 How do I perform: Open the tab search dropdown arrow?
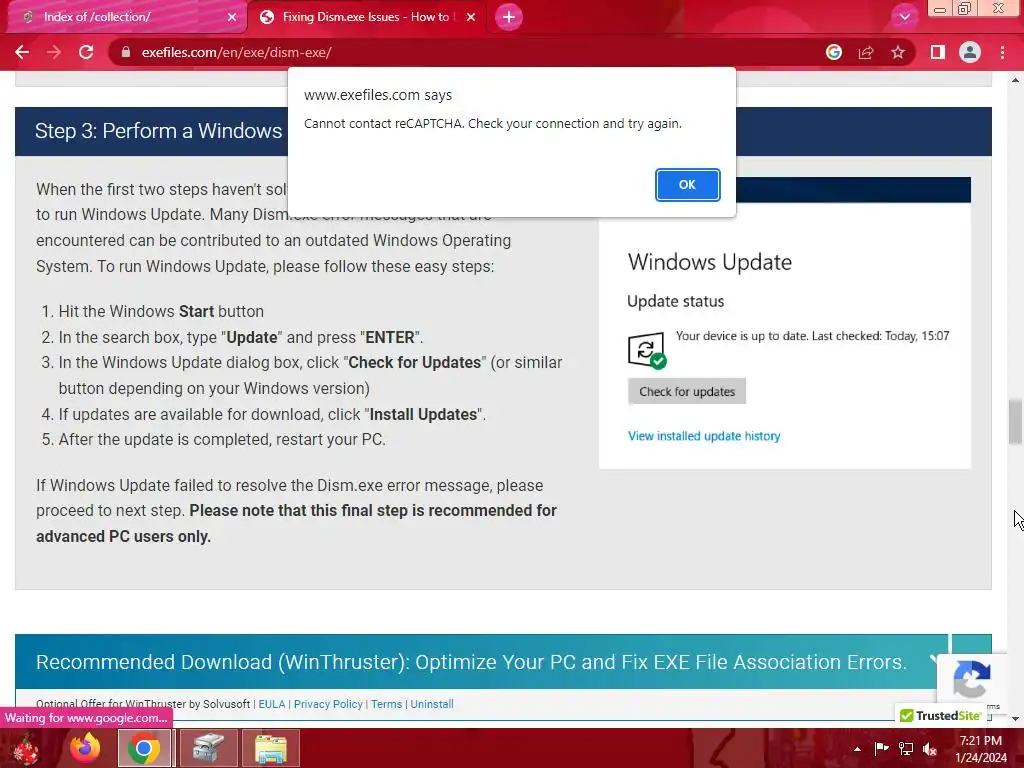click(904, 17)
